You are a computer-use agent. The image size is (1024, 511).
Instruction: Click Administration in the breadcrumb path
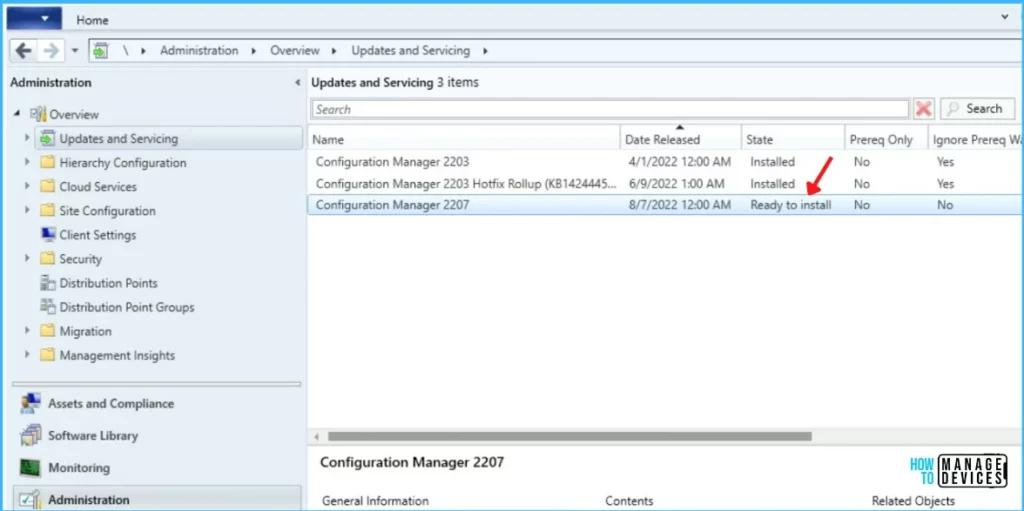(x=199, y=50)
